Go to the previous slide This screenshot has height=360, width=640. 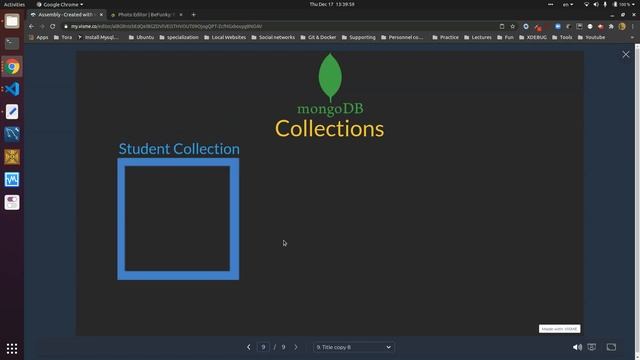coord(249,347)
